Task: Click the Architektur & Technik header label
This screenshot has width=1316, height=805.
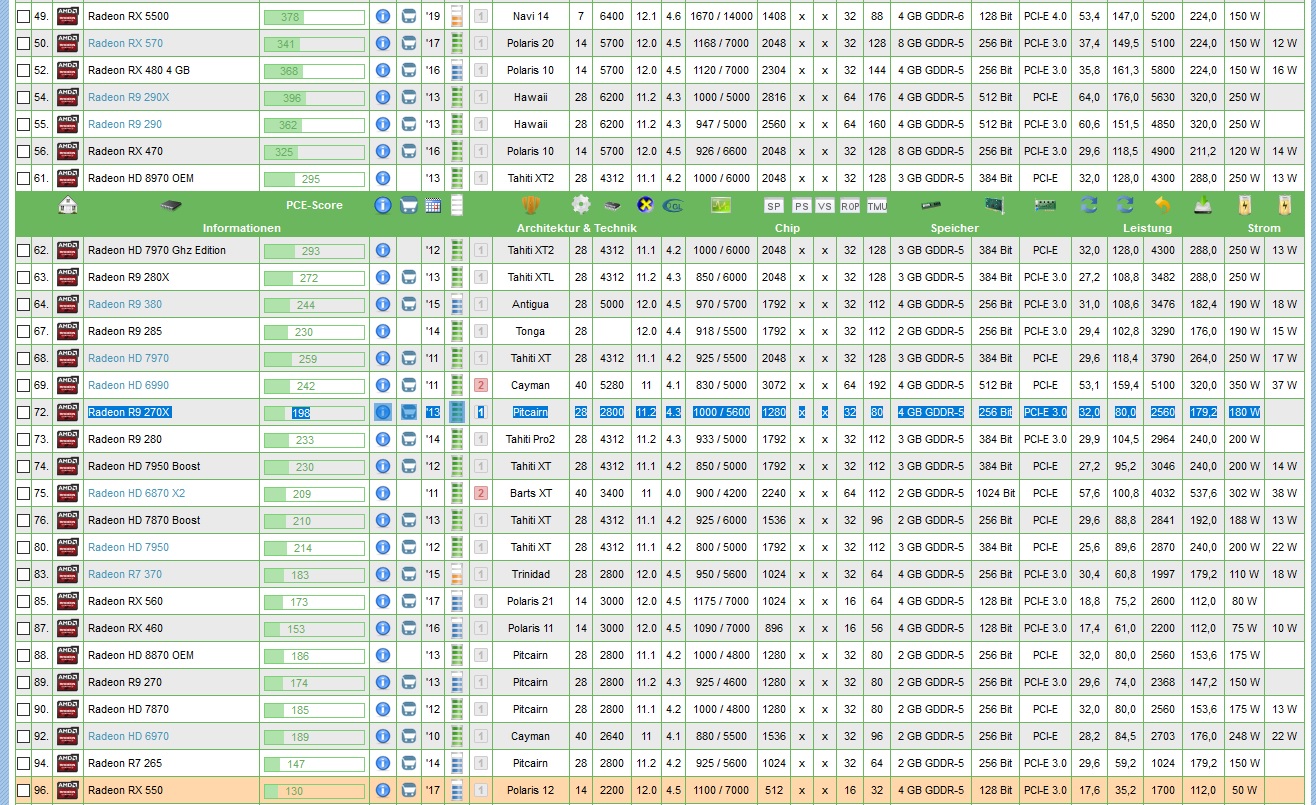Action: 576,228
